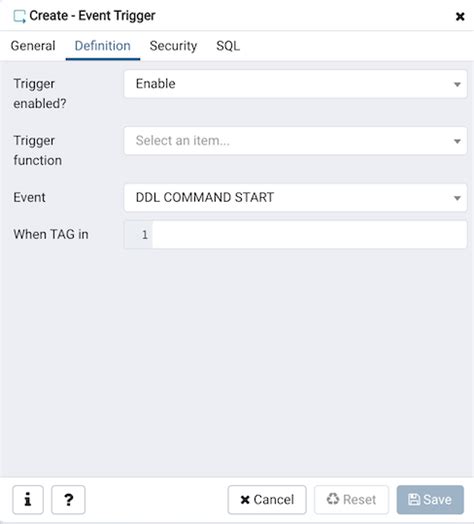Click the Trigger function dropdown arrow

[457, 141]
